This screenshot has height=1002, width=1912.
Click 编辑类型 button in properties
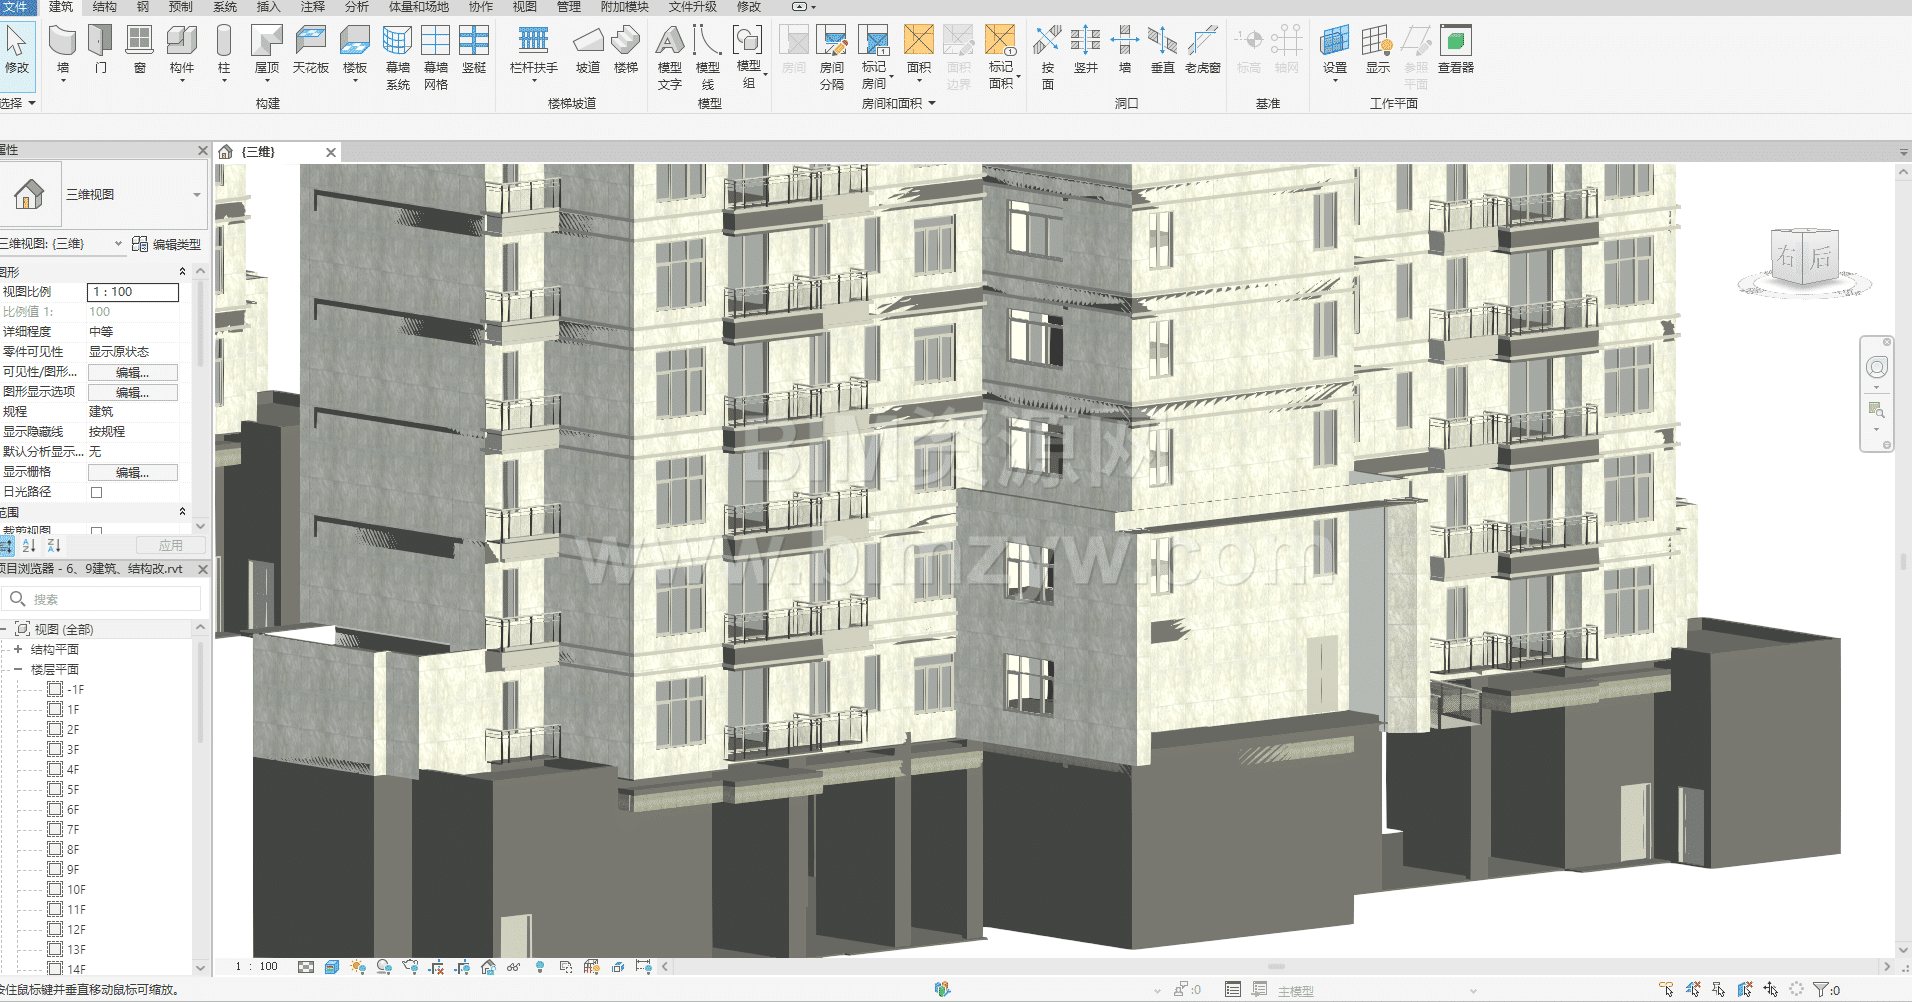click(167, 244)
